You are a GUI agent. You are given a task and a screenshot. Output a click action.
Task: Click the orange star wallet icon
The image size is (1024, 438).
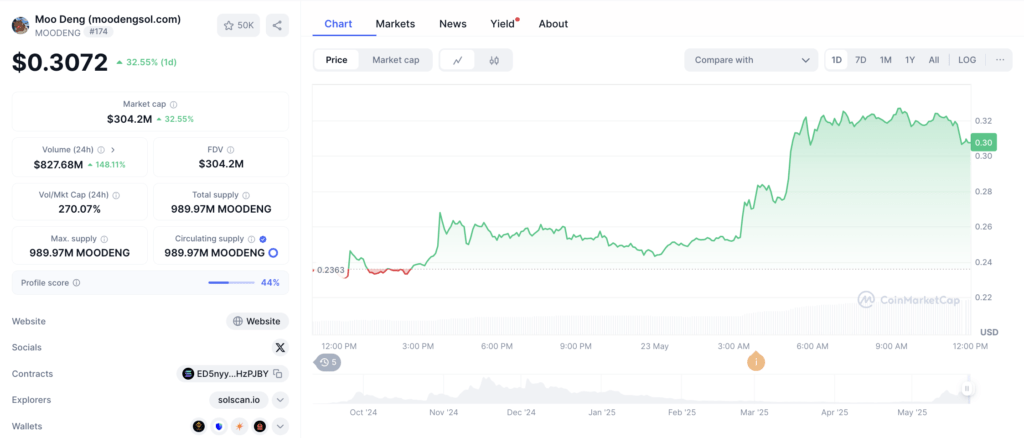coord(240,426)
